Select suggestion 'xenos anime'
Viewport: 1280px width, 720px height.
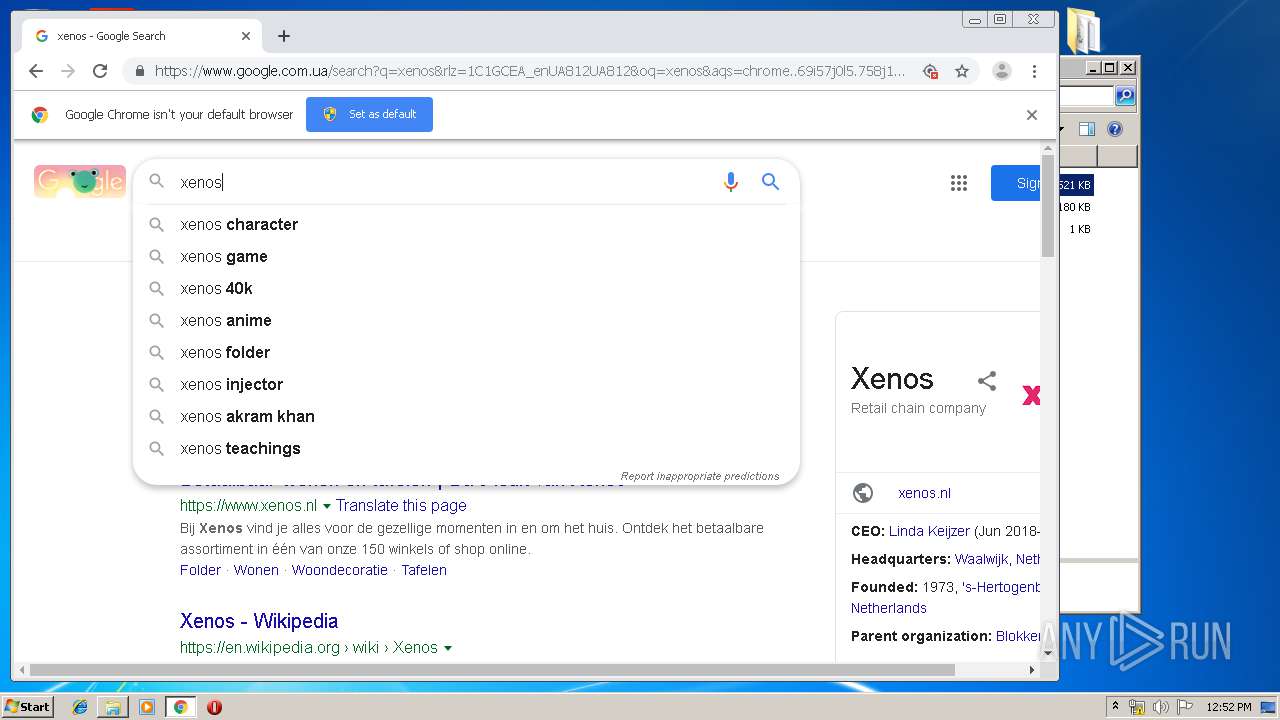tap(466, 320)
